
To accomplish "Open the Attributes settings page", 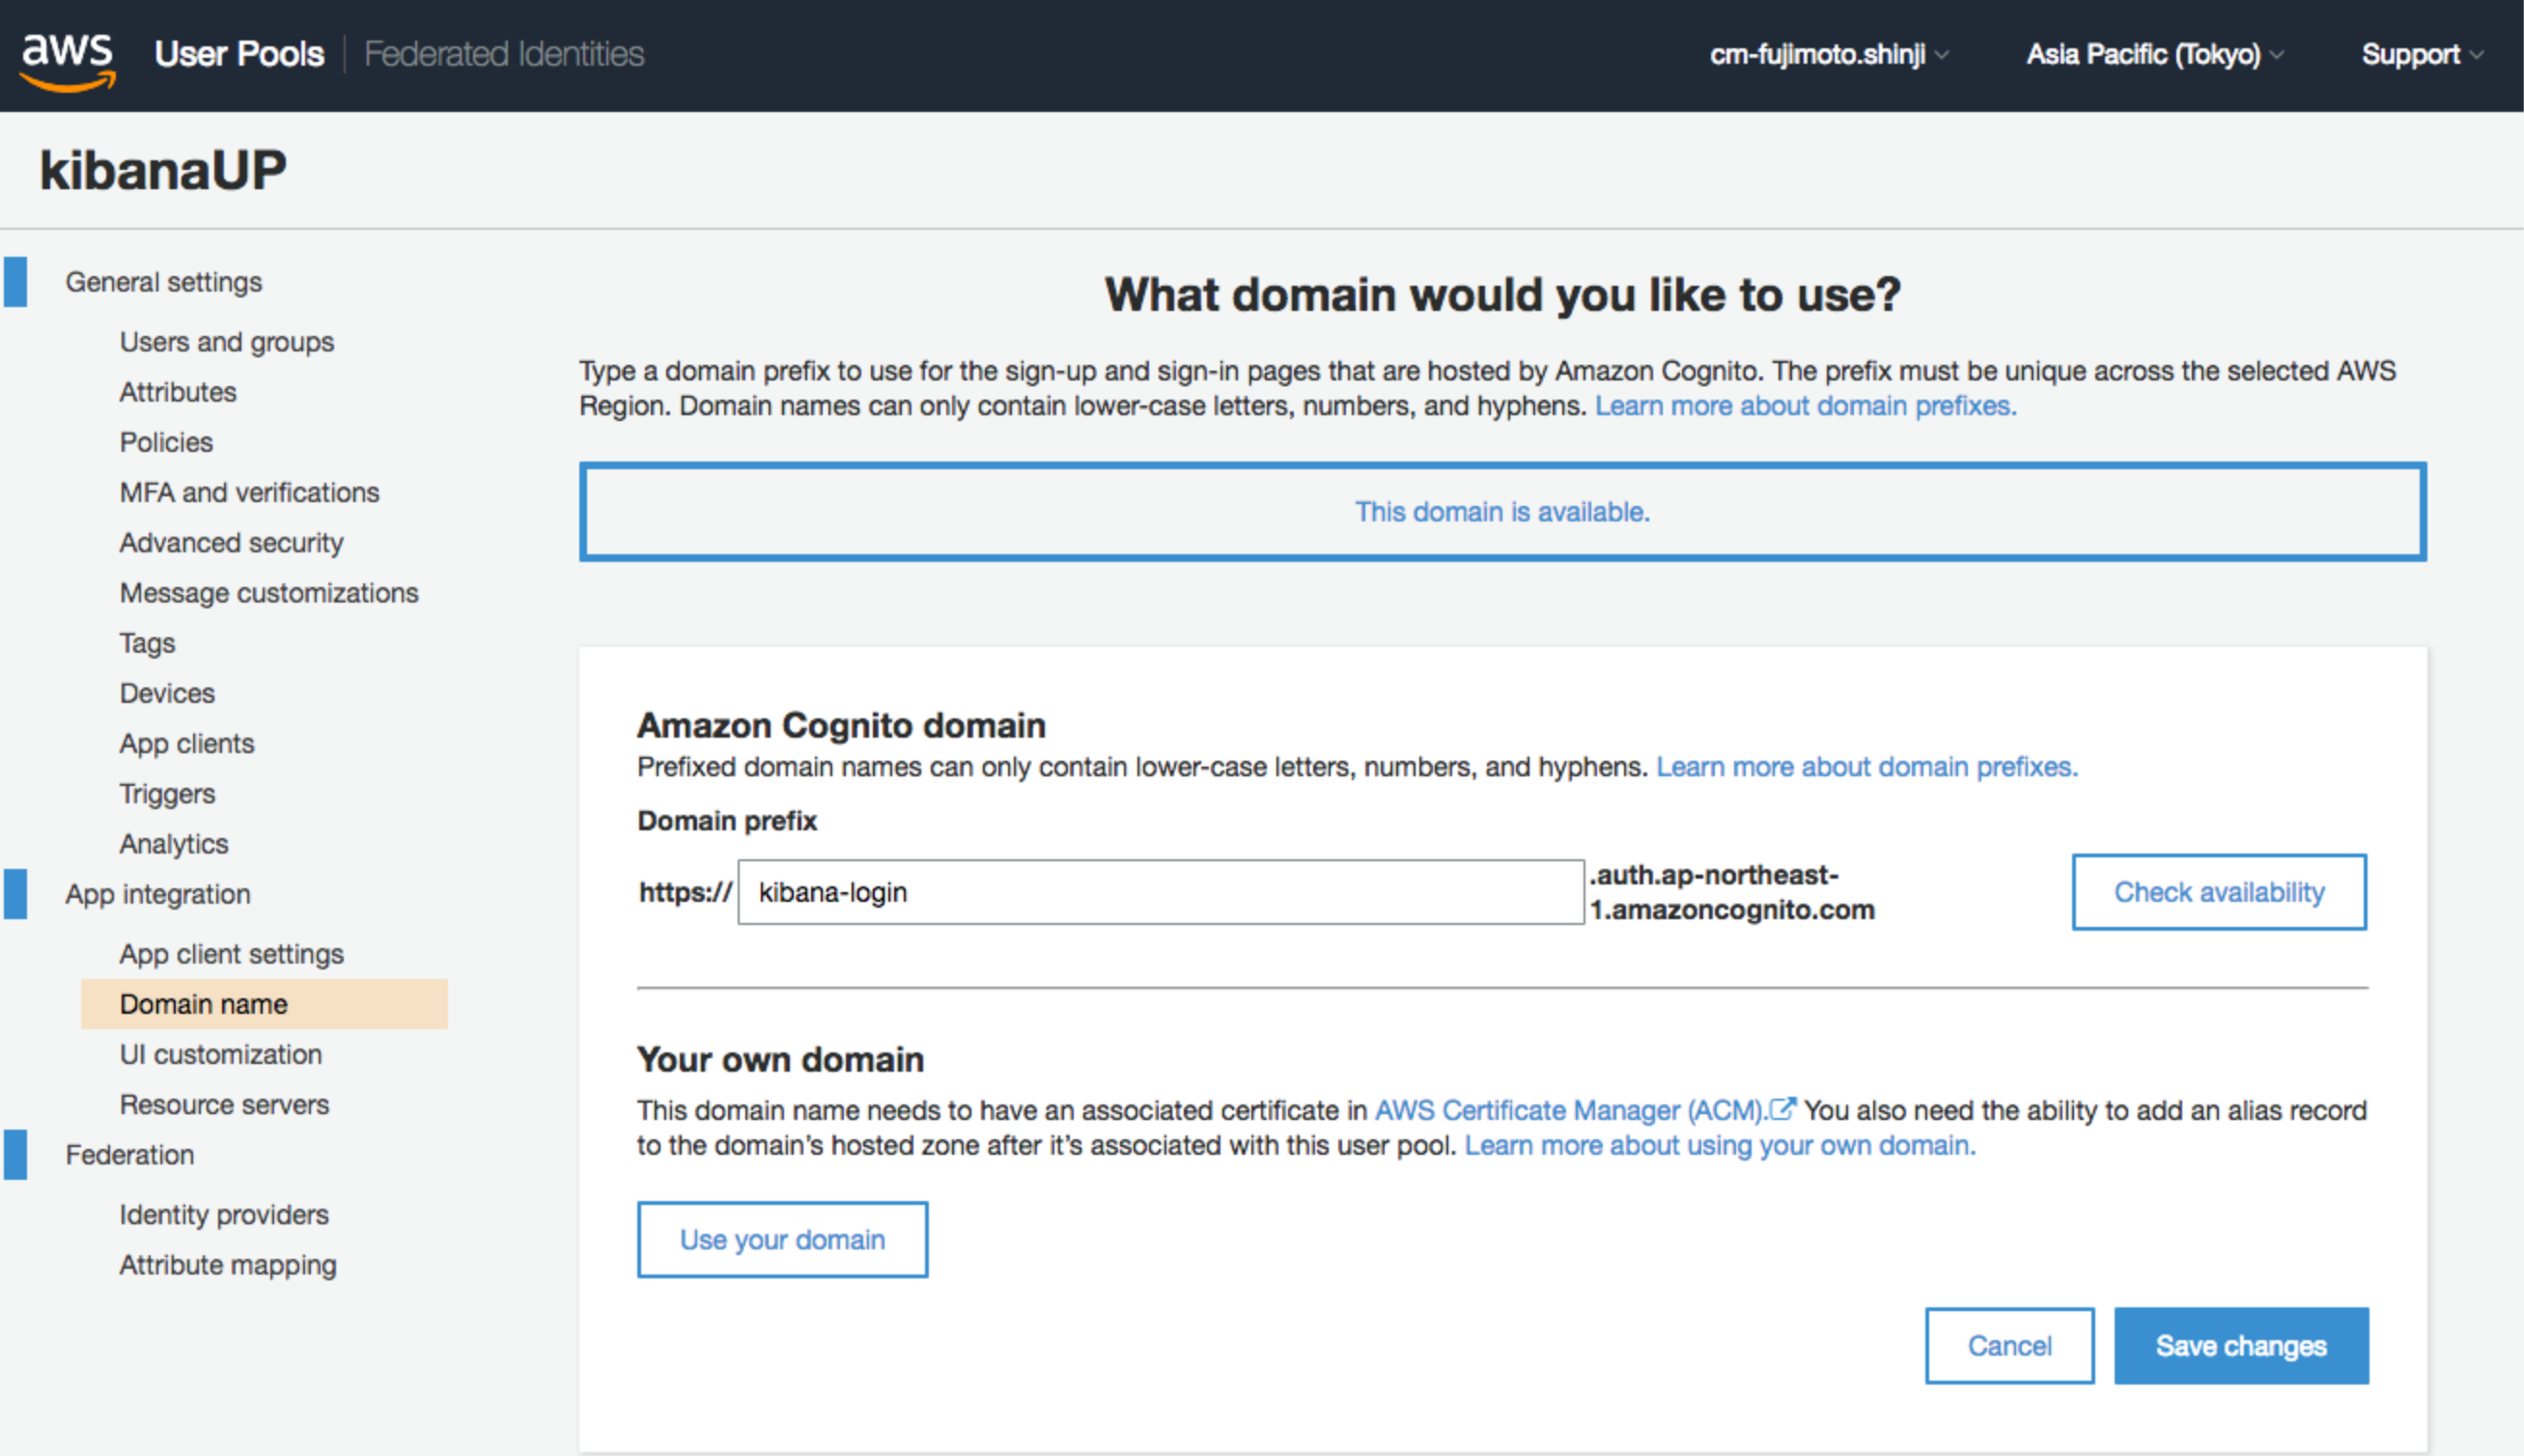I will tap(178, 392).
